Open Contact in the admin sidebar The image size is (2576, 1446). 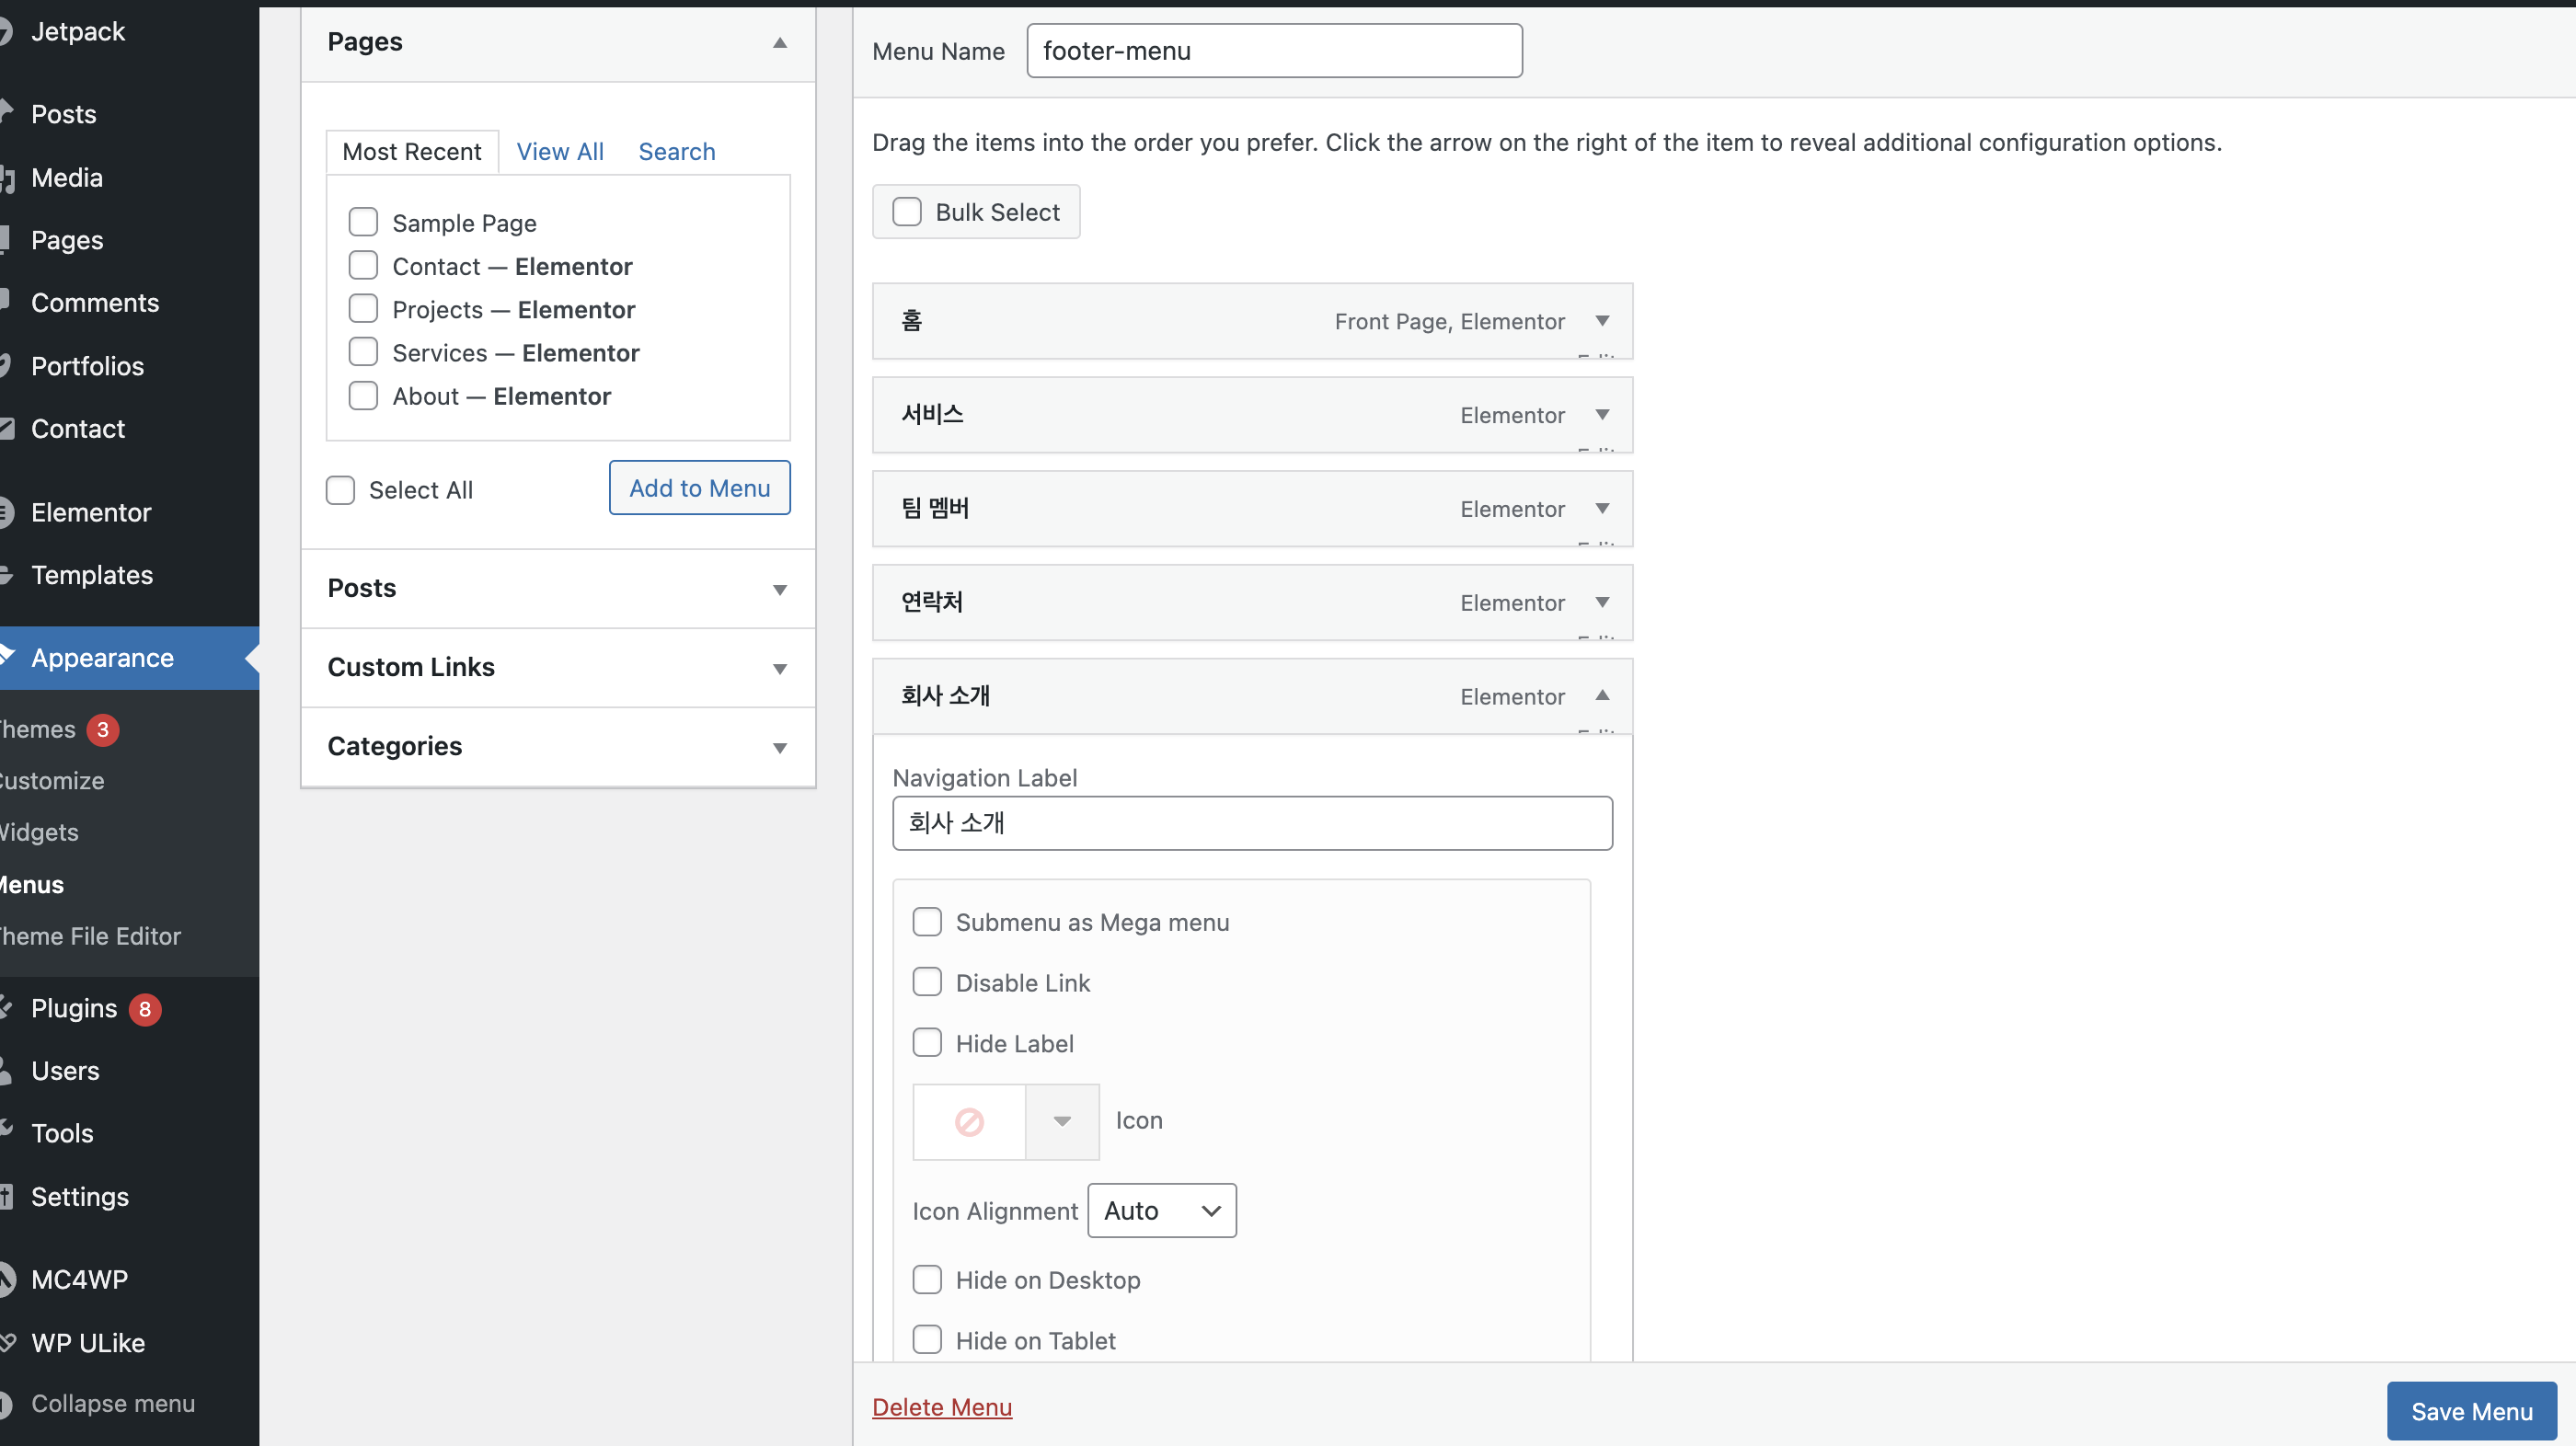click(x=78, y=429)
